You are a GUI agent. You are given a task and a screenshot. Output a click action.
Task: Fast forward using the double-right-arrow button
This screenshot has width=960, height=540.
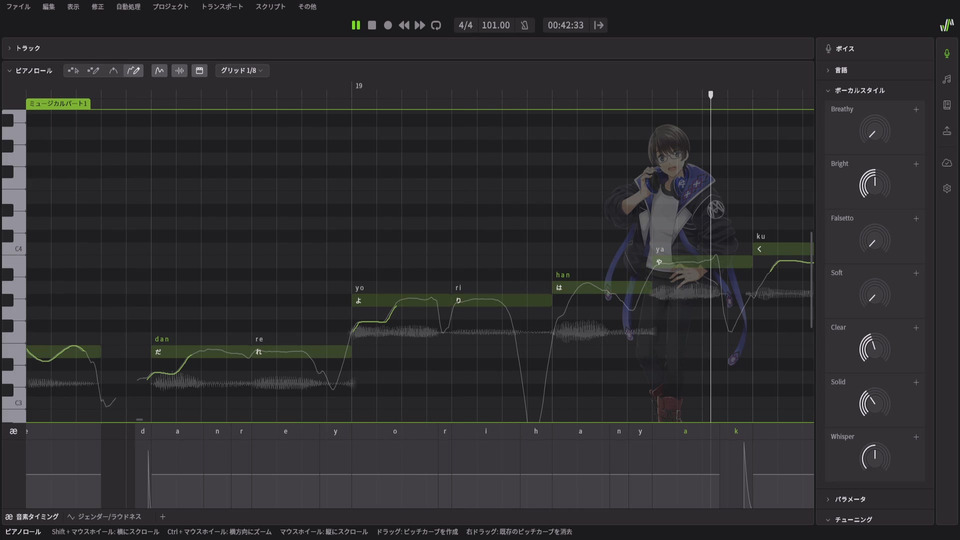[420, 25]
